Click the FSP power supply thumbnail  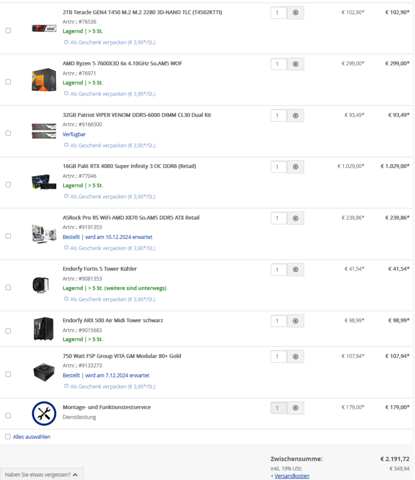tap(44, 372)
